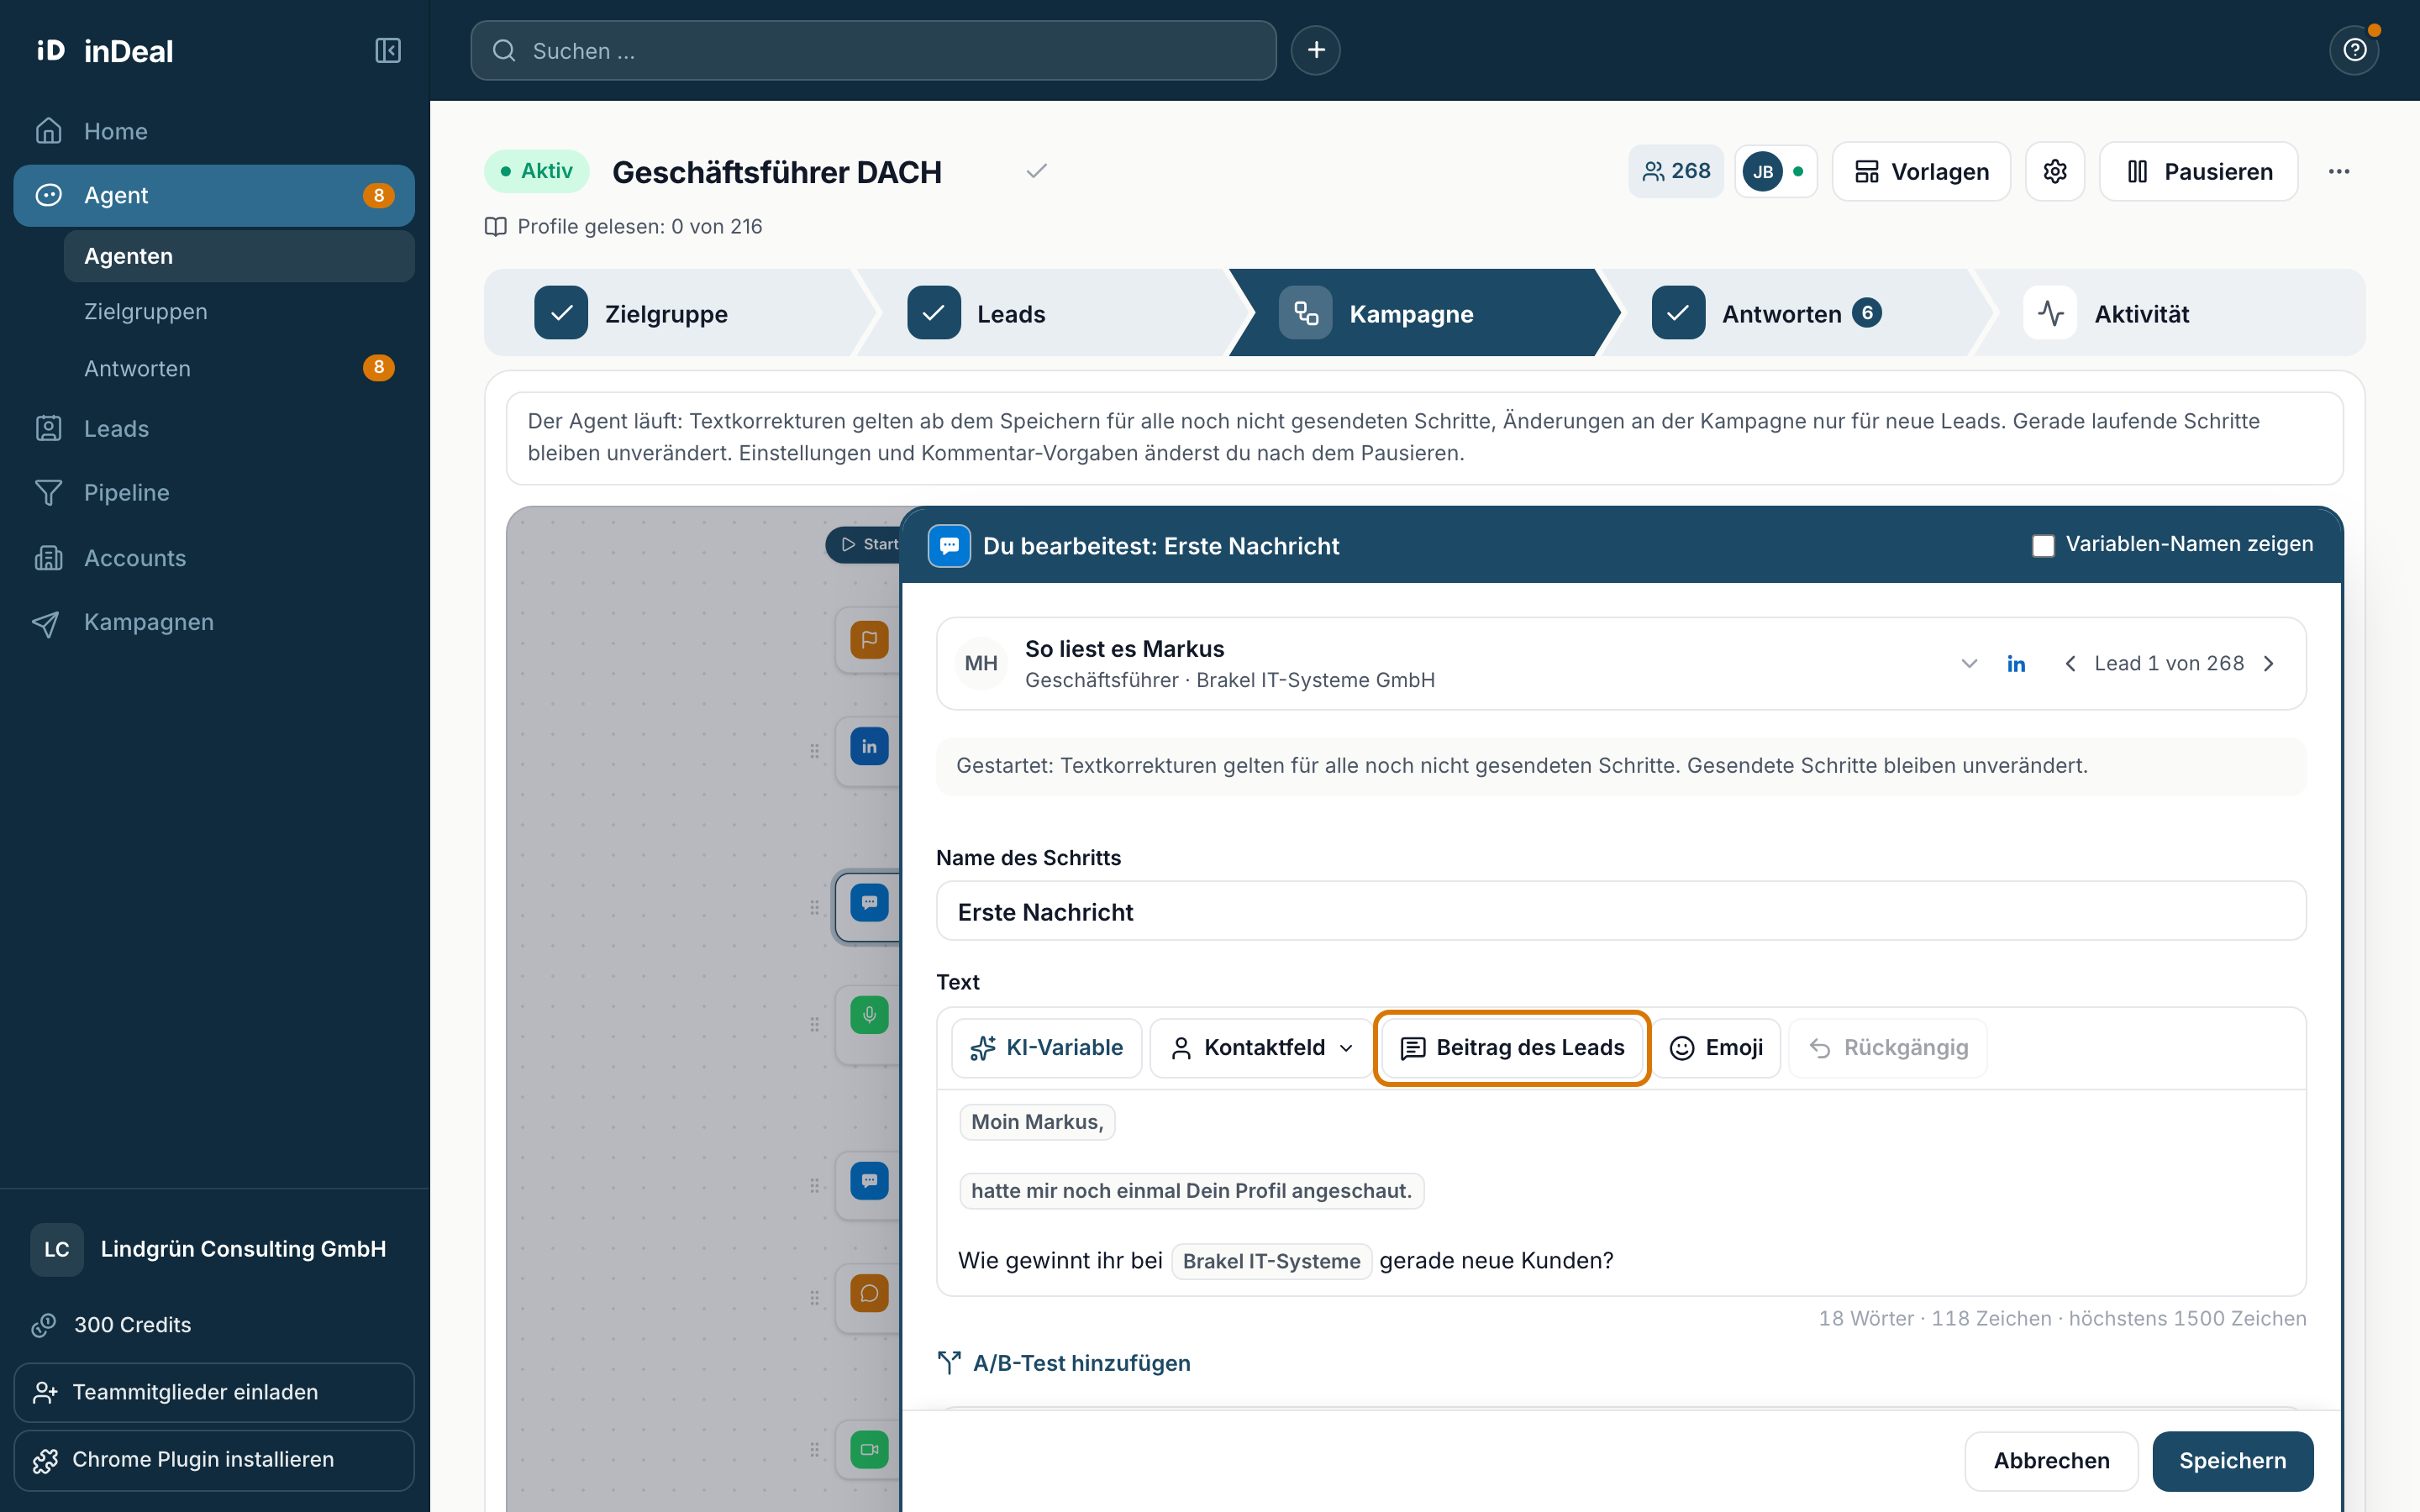The image size is (2420, 1512).
Task: Select the green microphone voice step node
Action: click(x=869, y=1015)
